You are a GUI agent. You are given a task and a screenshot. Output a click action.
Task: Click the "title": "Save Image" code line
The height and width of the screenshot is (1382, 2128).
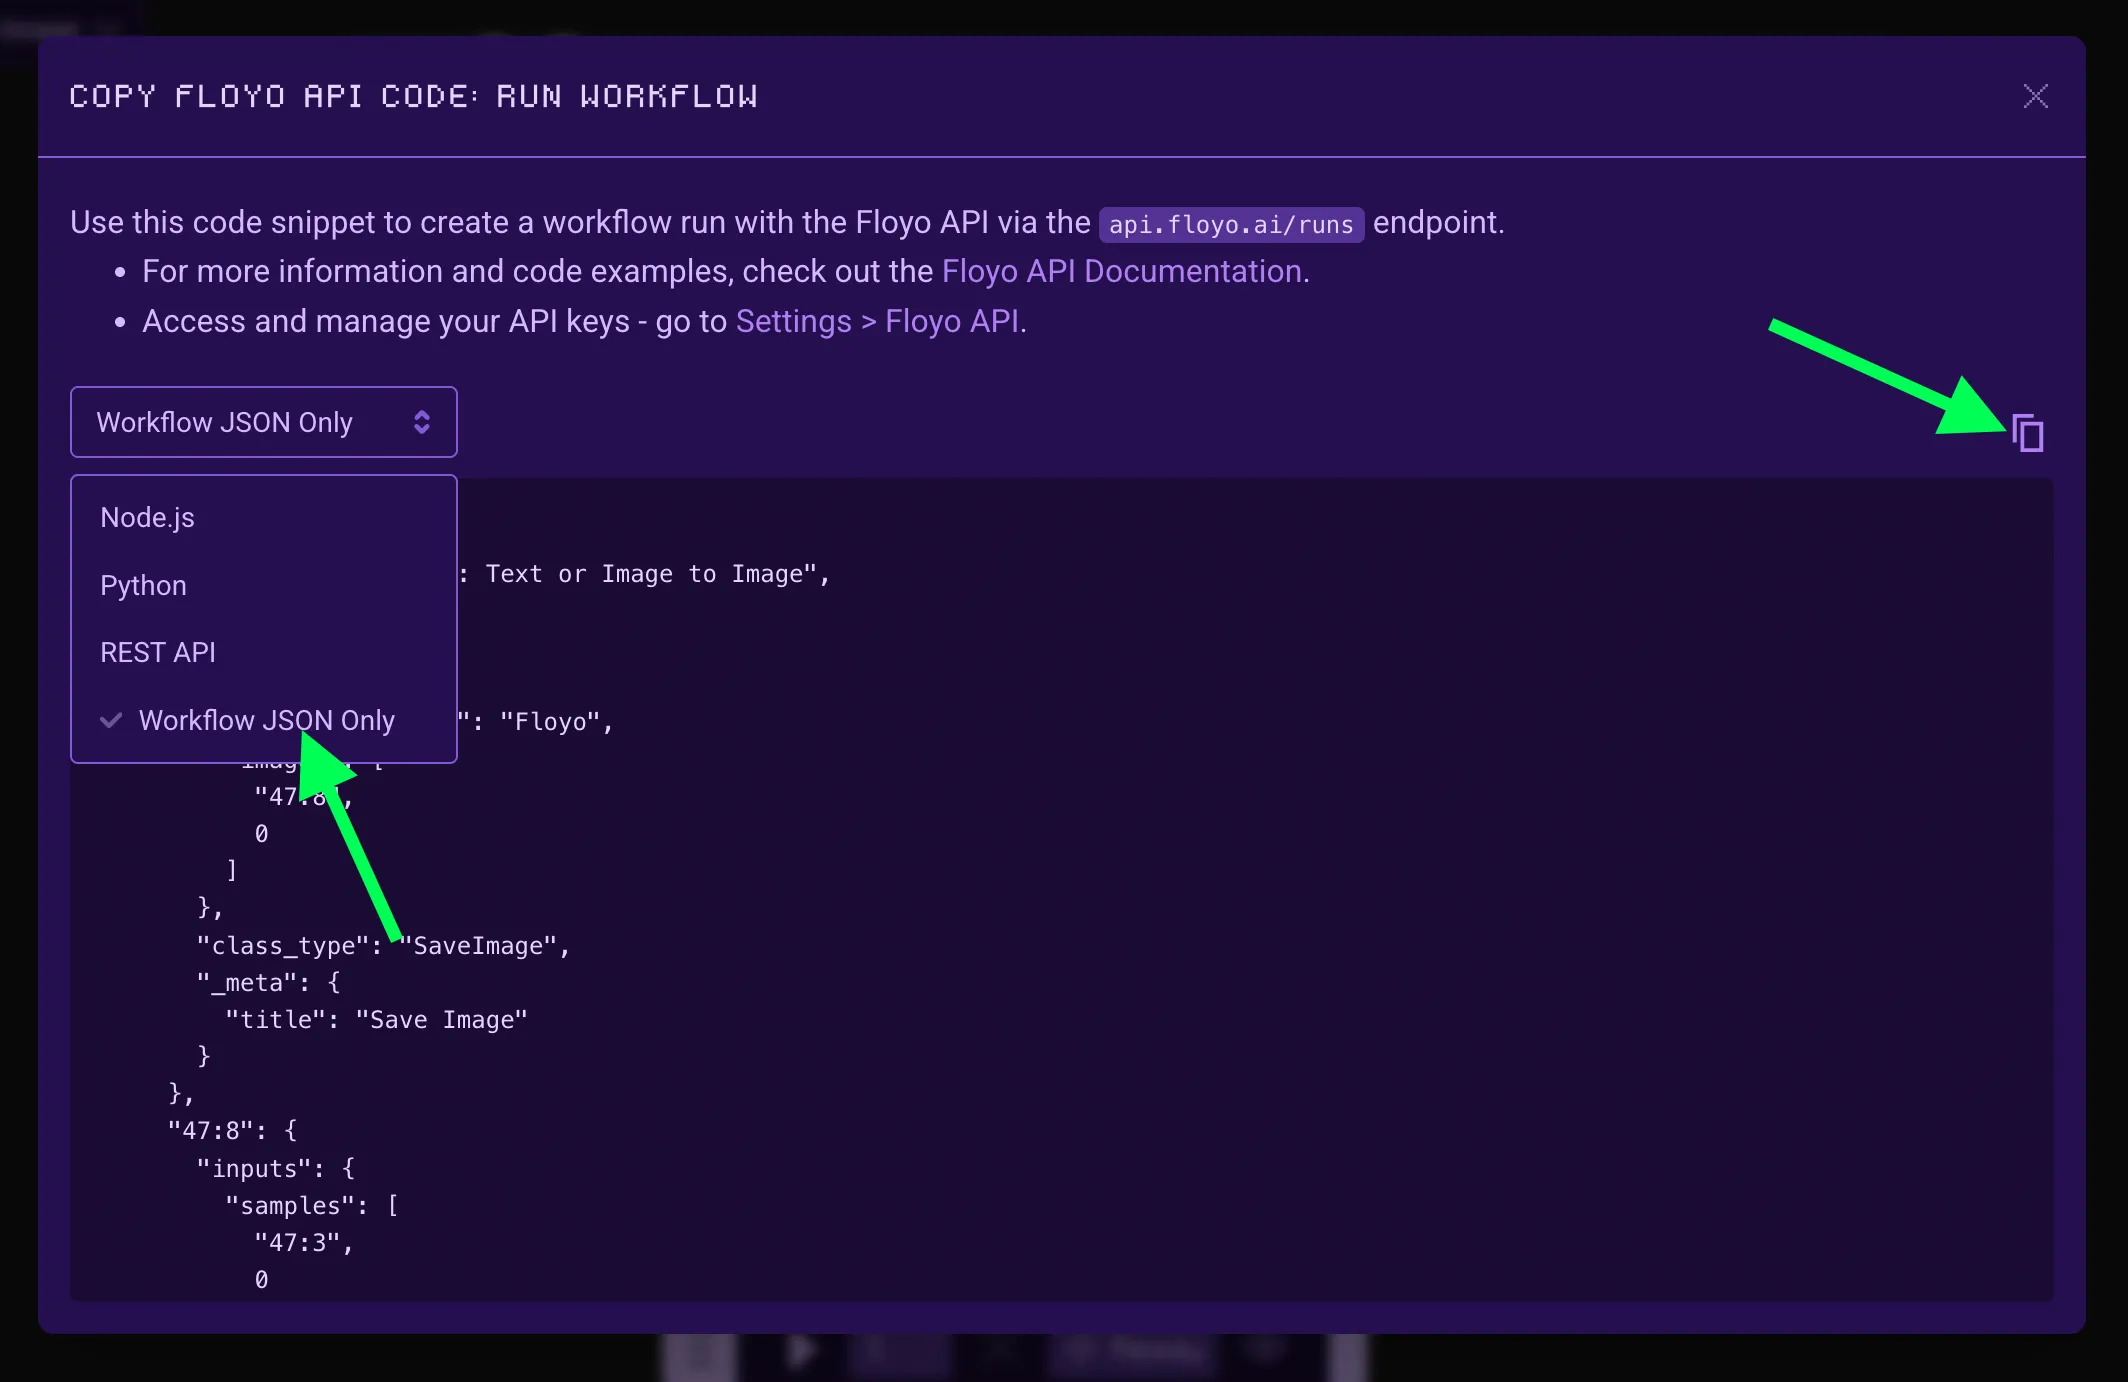click(376, 1020)
